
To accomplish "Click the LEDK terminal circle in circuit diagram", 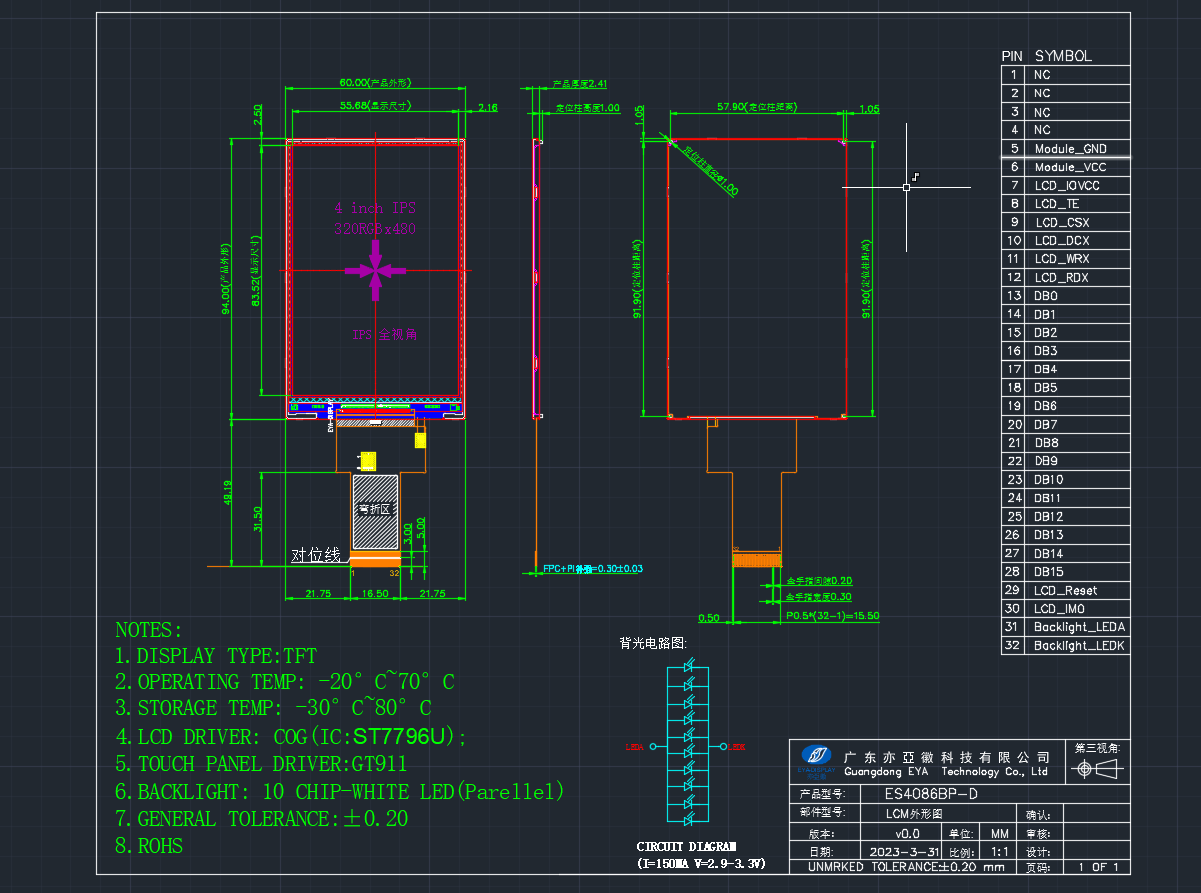I will (723, 746).
